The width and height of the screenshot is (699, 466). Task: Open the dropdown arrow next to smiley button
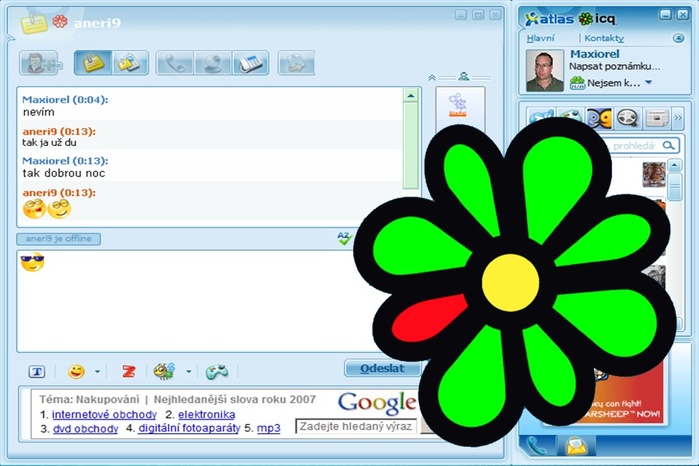click(x=97, y=371)
